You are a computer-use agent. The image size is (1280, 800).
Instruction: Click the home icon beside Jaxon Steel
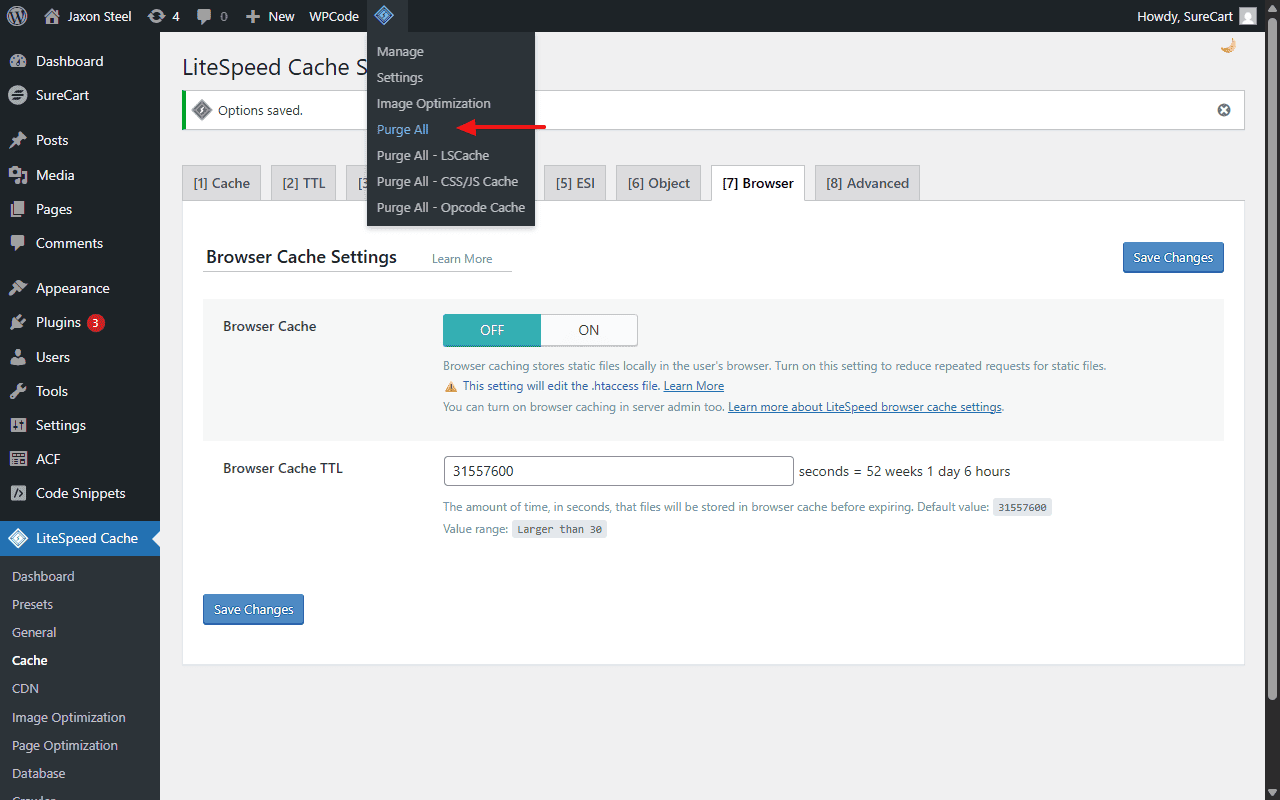[x=52, y=16]
